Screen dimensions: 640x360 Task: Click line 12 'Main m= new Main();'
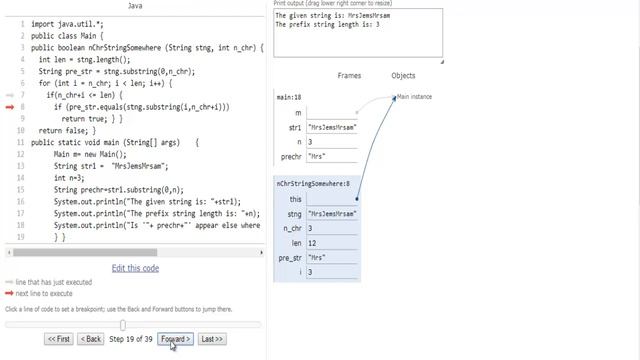pos(90,154)
